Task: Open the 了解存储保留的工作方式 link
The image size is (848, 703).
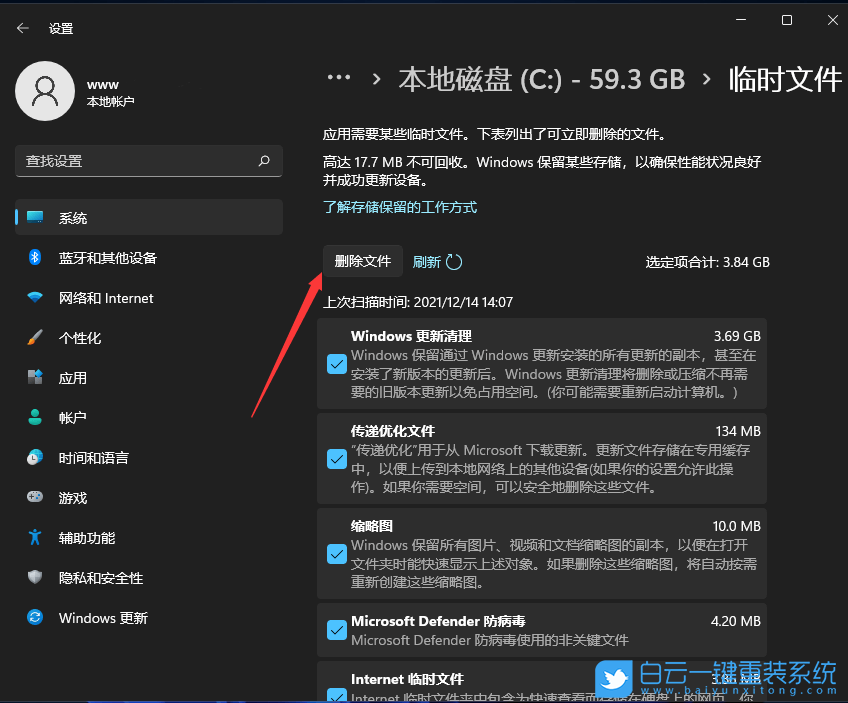Action: coord(398,206)
